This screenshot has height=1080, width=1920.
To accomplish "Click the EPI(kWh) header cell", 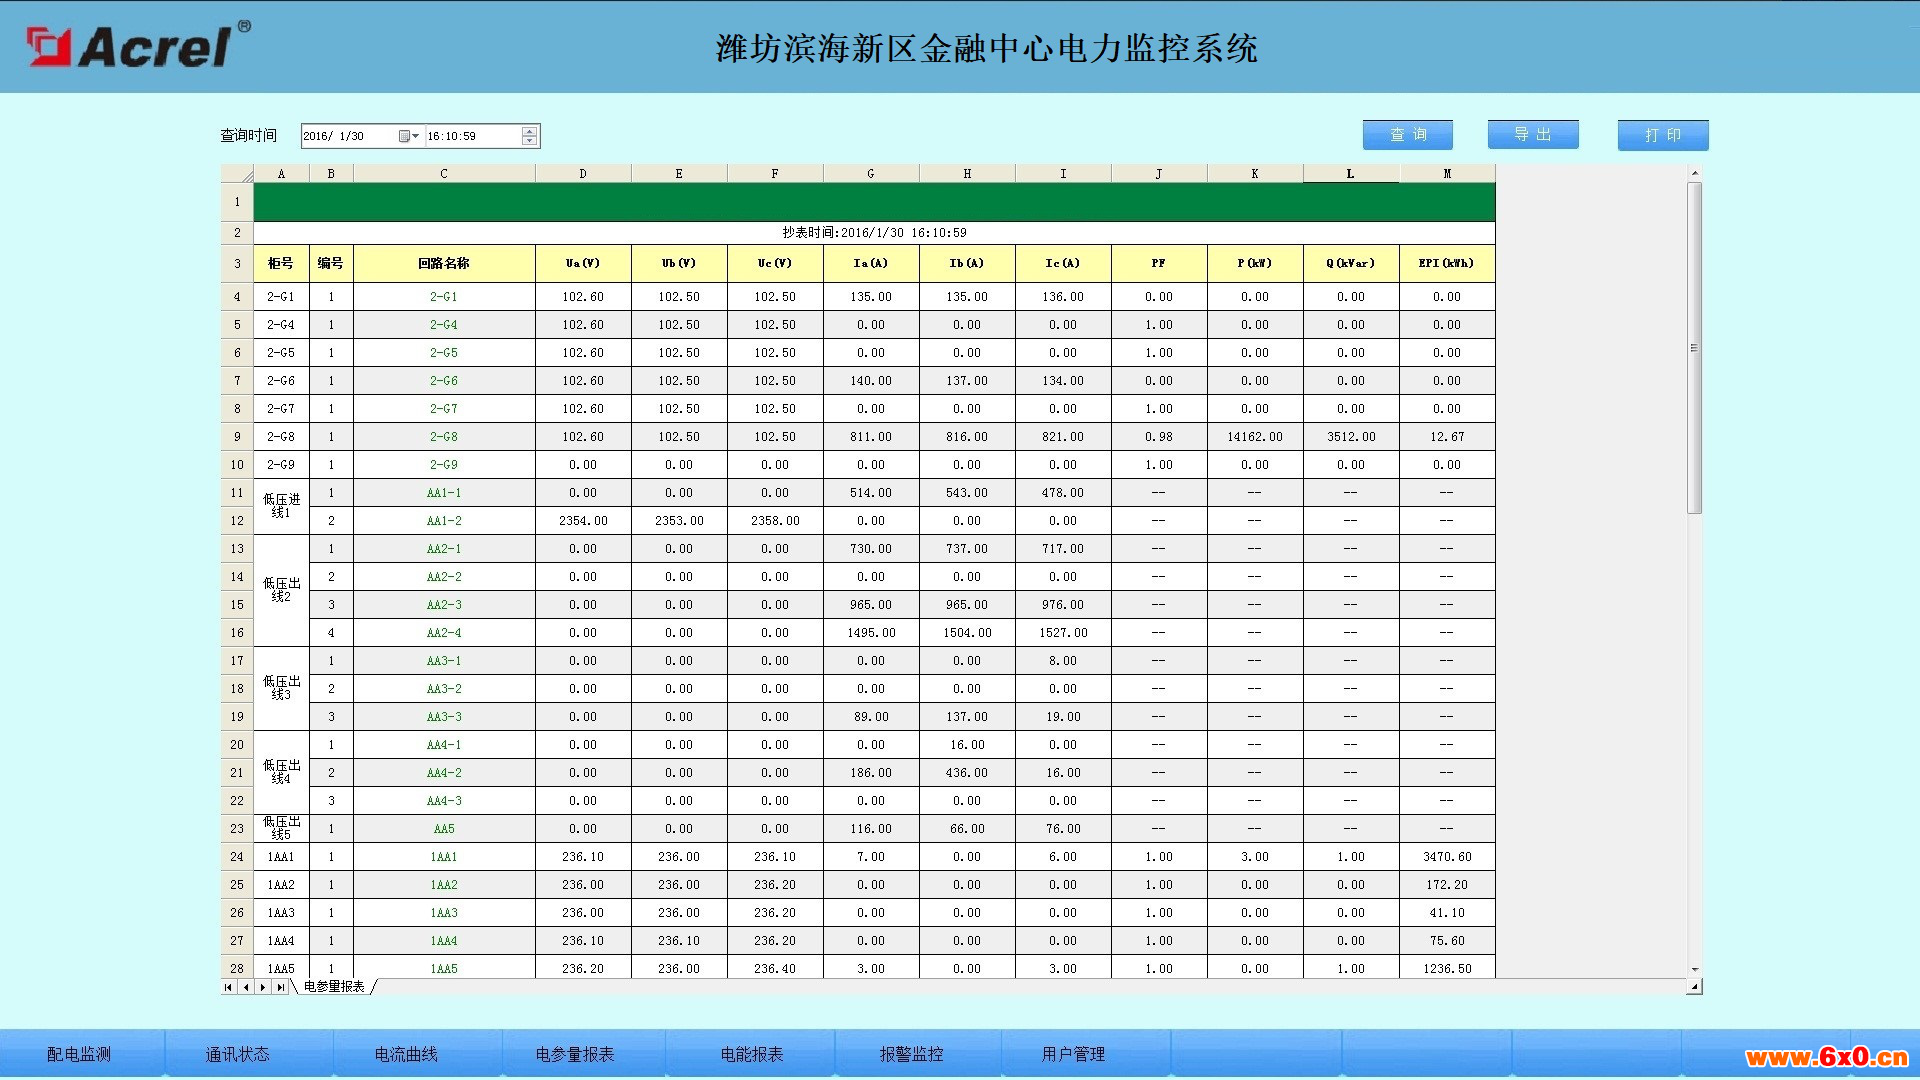I will click(1447, 263).
